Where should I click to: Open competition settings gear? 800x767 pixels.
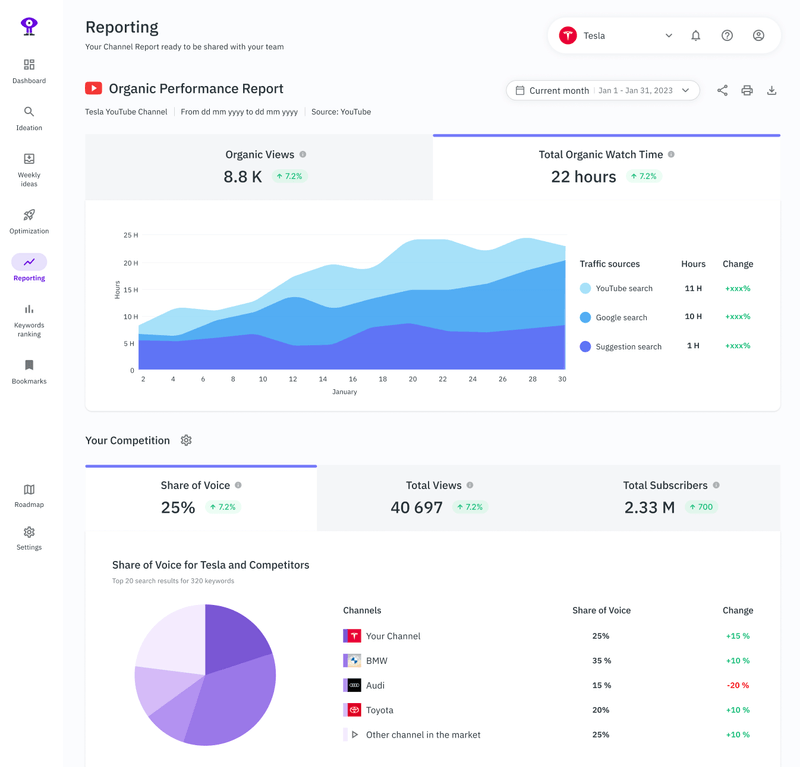tap(186, 440)
